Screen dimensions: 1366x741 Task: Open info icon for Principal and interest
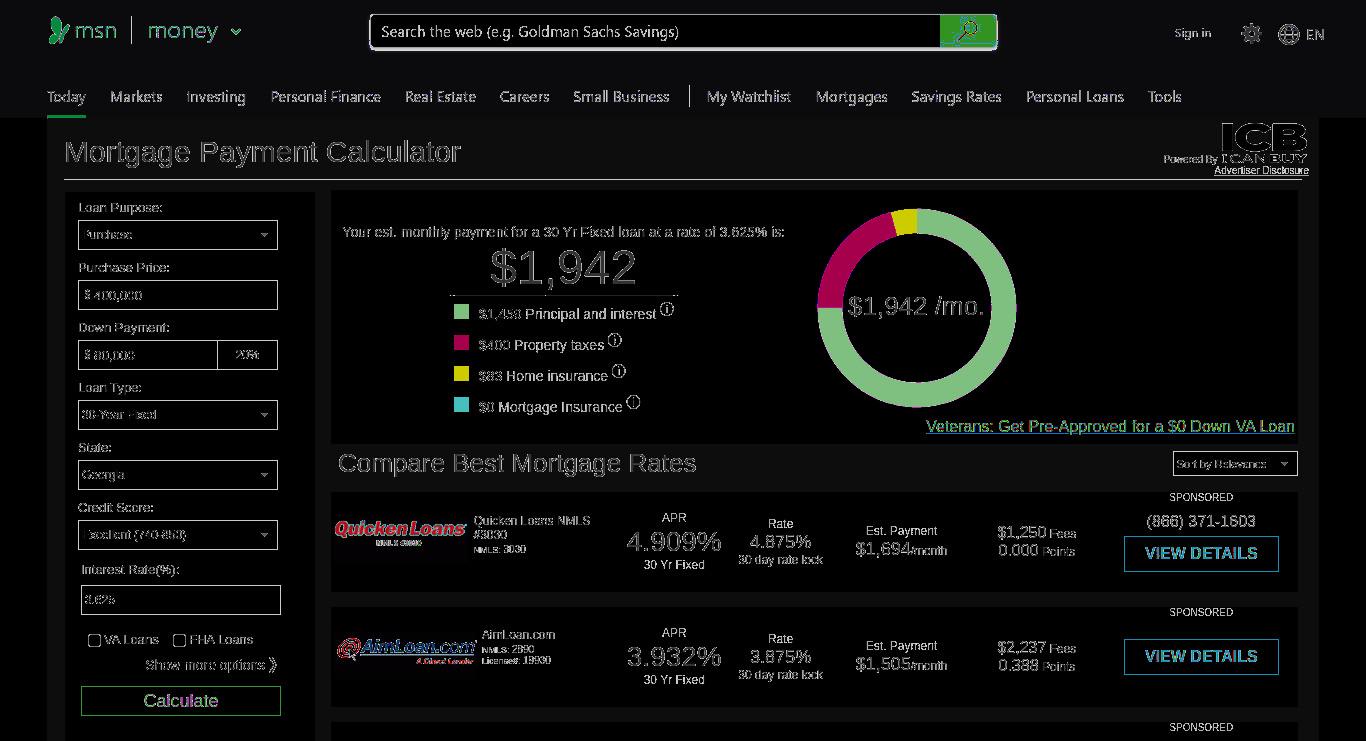click(x=667, y=310)
